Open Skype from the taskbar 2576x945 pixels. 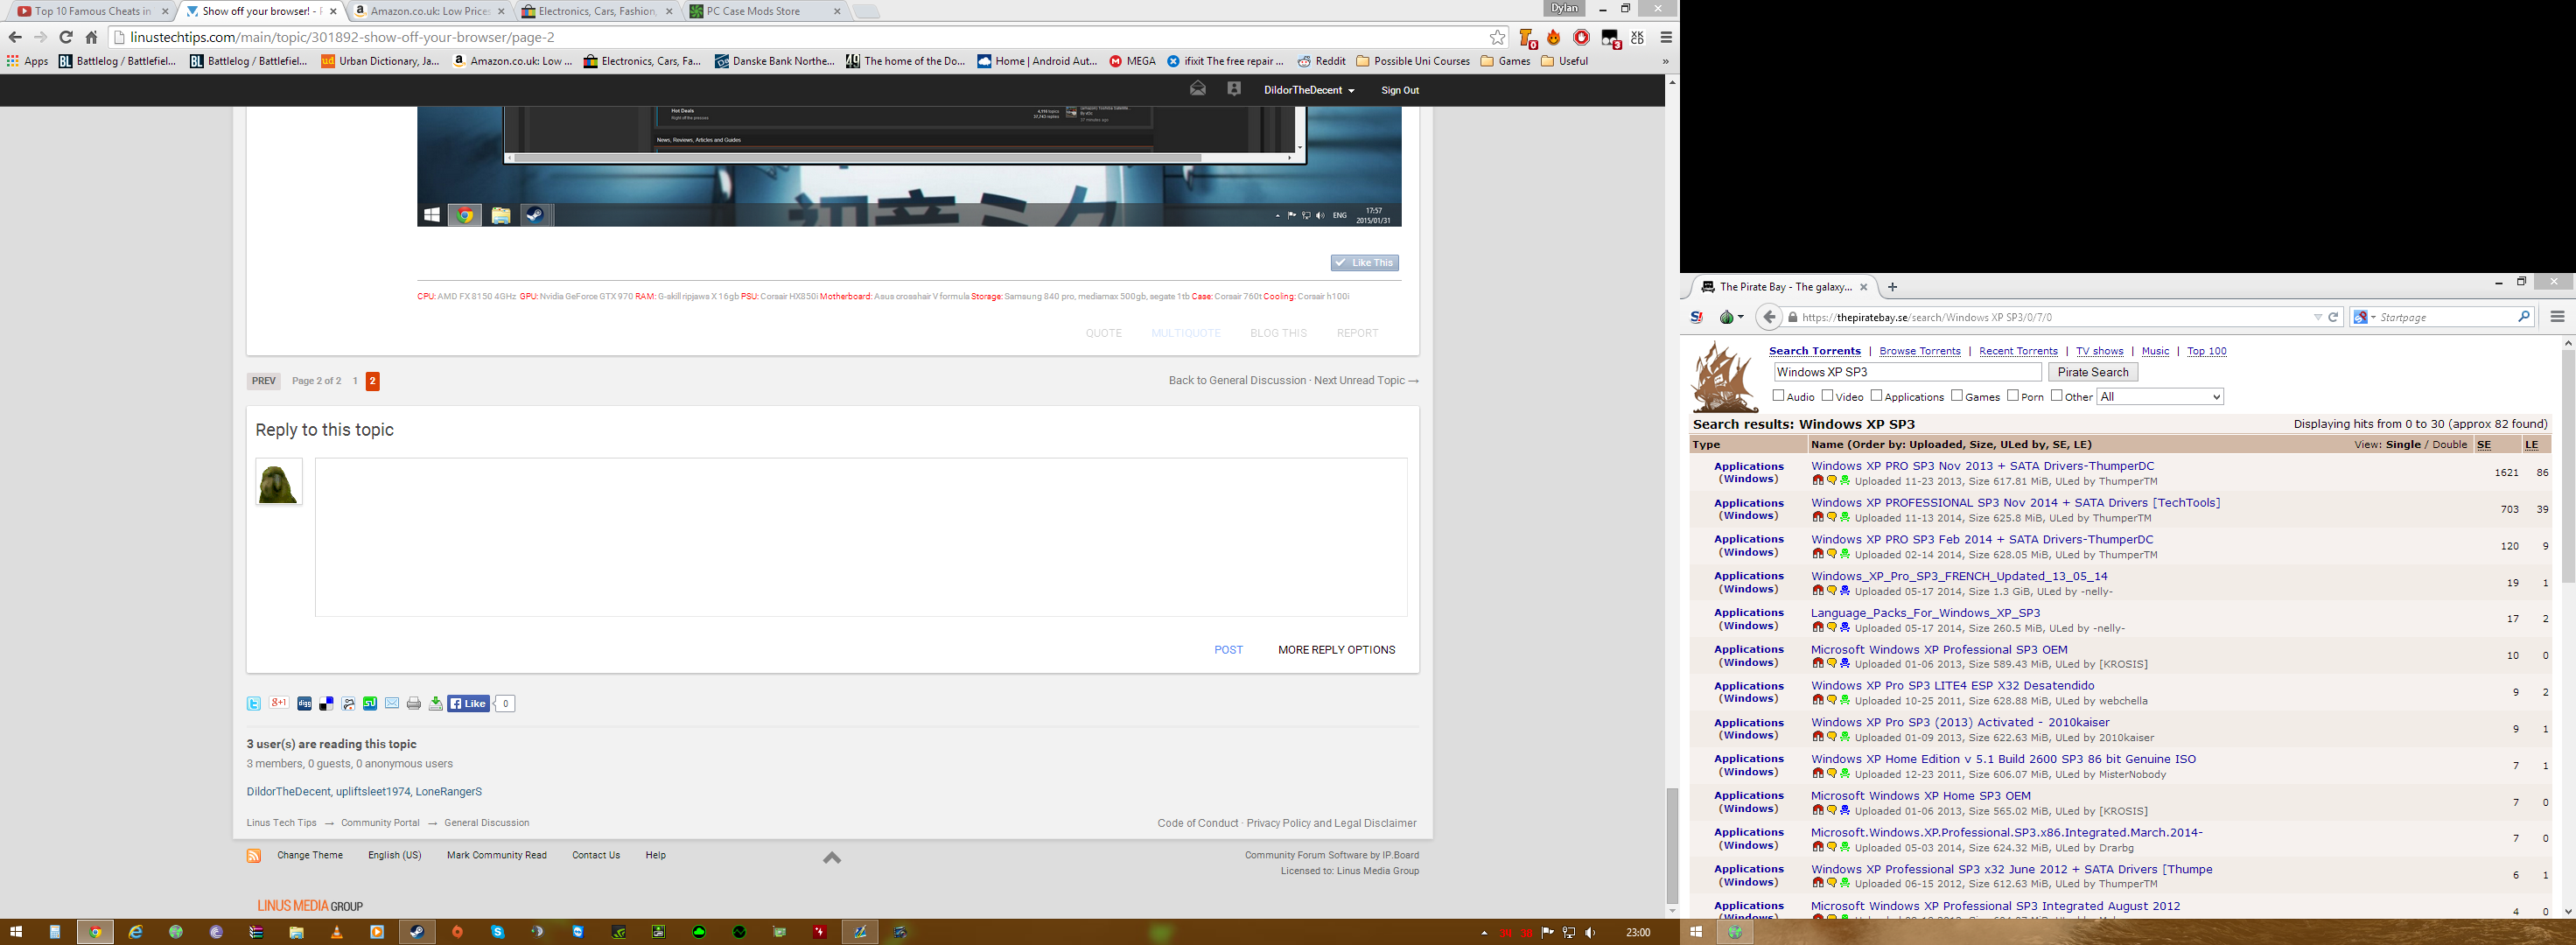(x=498, y=932)
